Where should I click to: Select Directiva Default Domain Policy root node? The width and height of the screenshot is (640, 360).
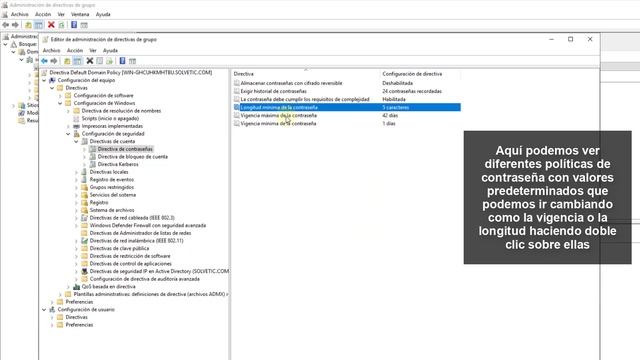pyautogui.click(x=131, y=72)
